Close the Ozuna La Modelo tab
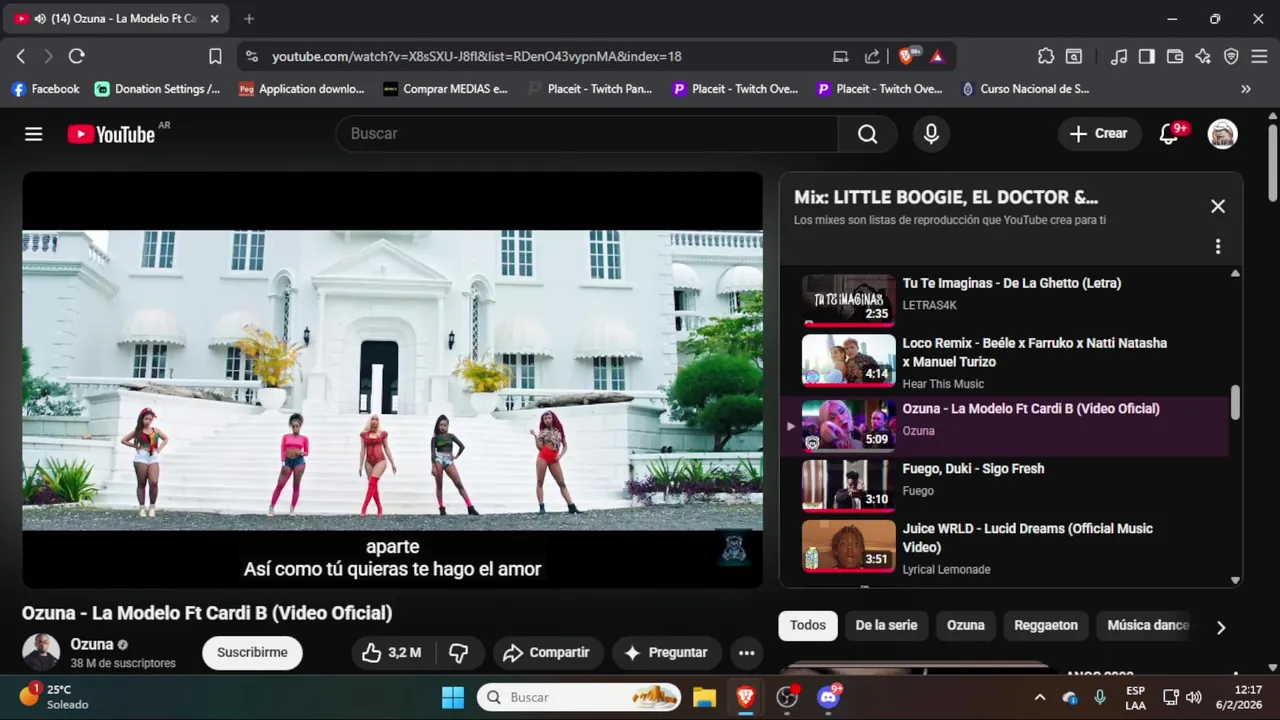The image size is (1280, 720). (x=214, y=19)
